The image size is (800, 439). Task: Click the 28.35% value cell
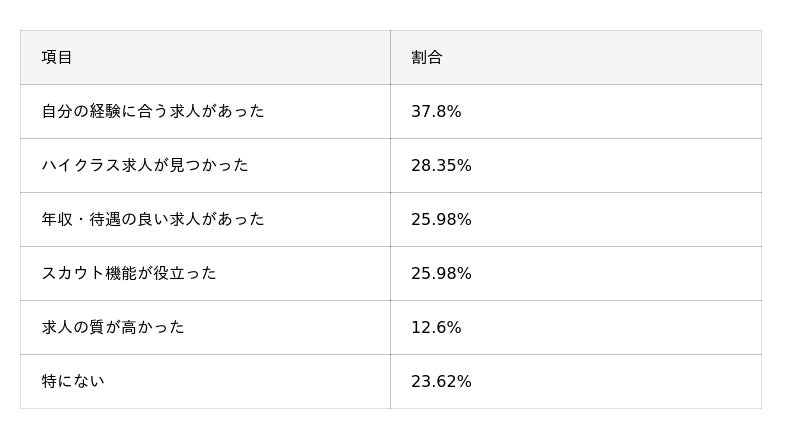(441, 165)
